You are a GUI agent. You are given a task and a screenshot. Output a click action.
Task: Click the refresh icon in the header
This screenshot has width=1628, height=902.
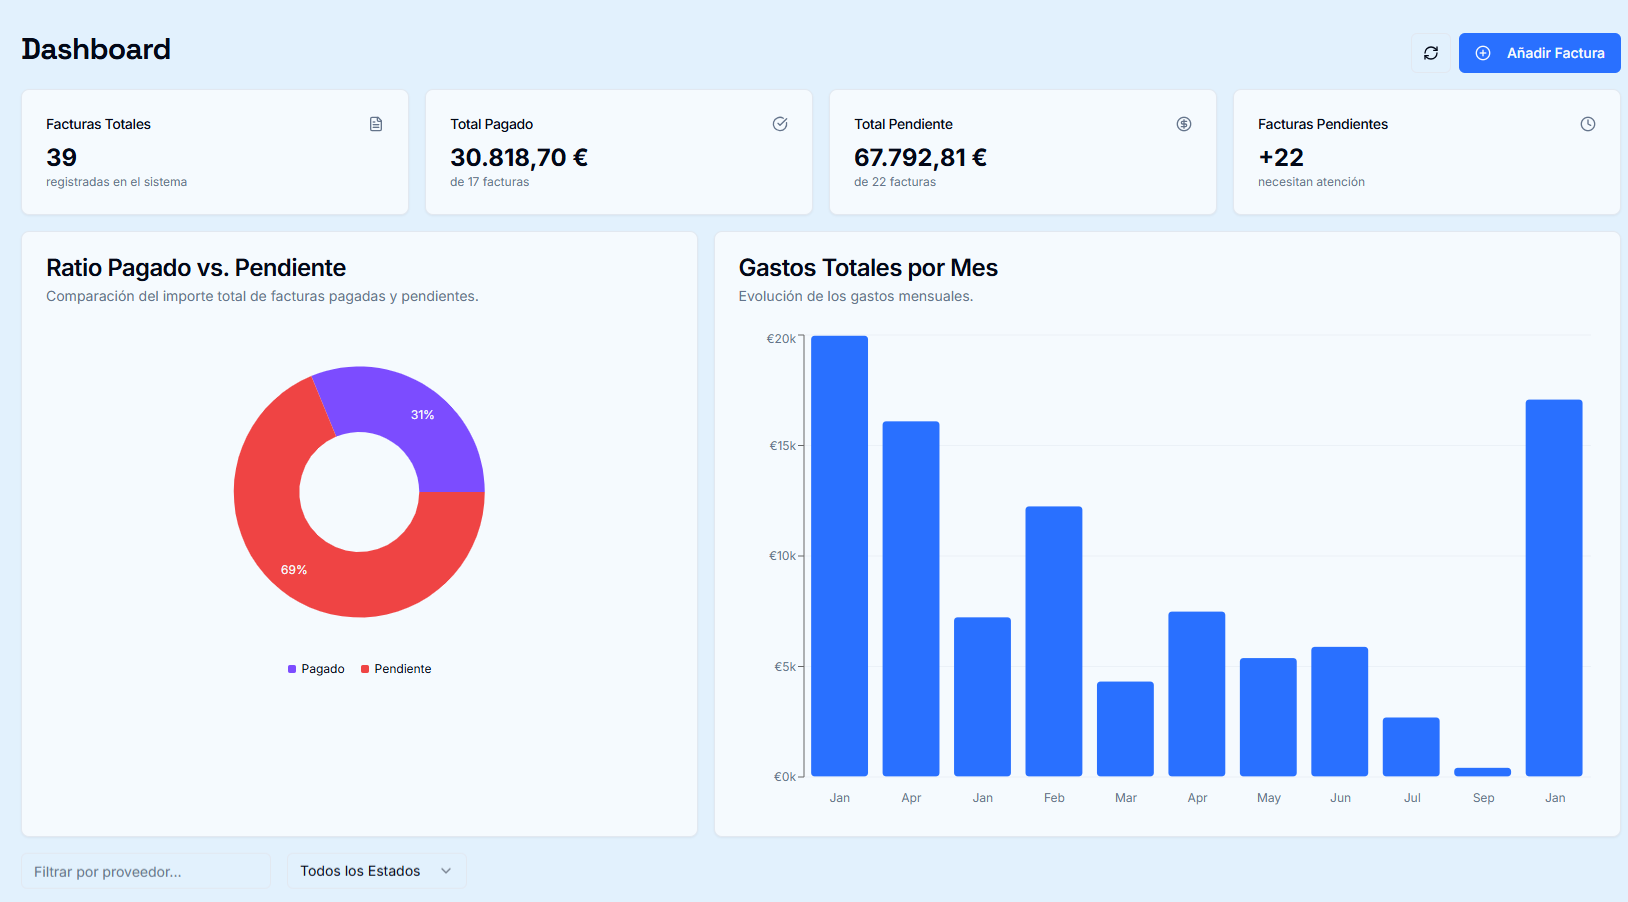1430,53
